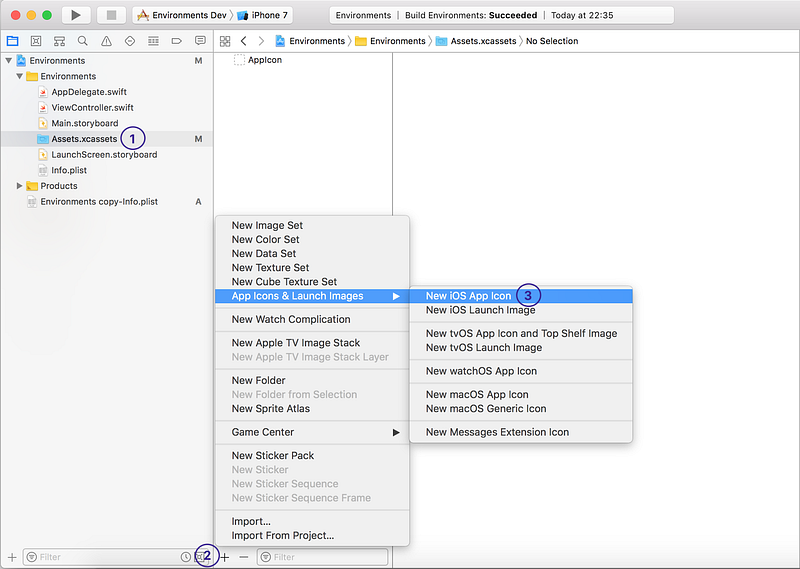Run the project with the Play button
Viewport: 800px width, 569px height.
click(76, 15)
